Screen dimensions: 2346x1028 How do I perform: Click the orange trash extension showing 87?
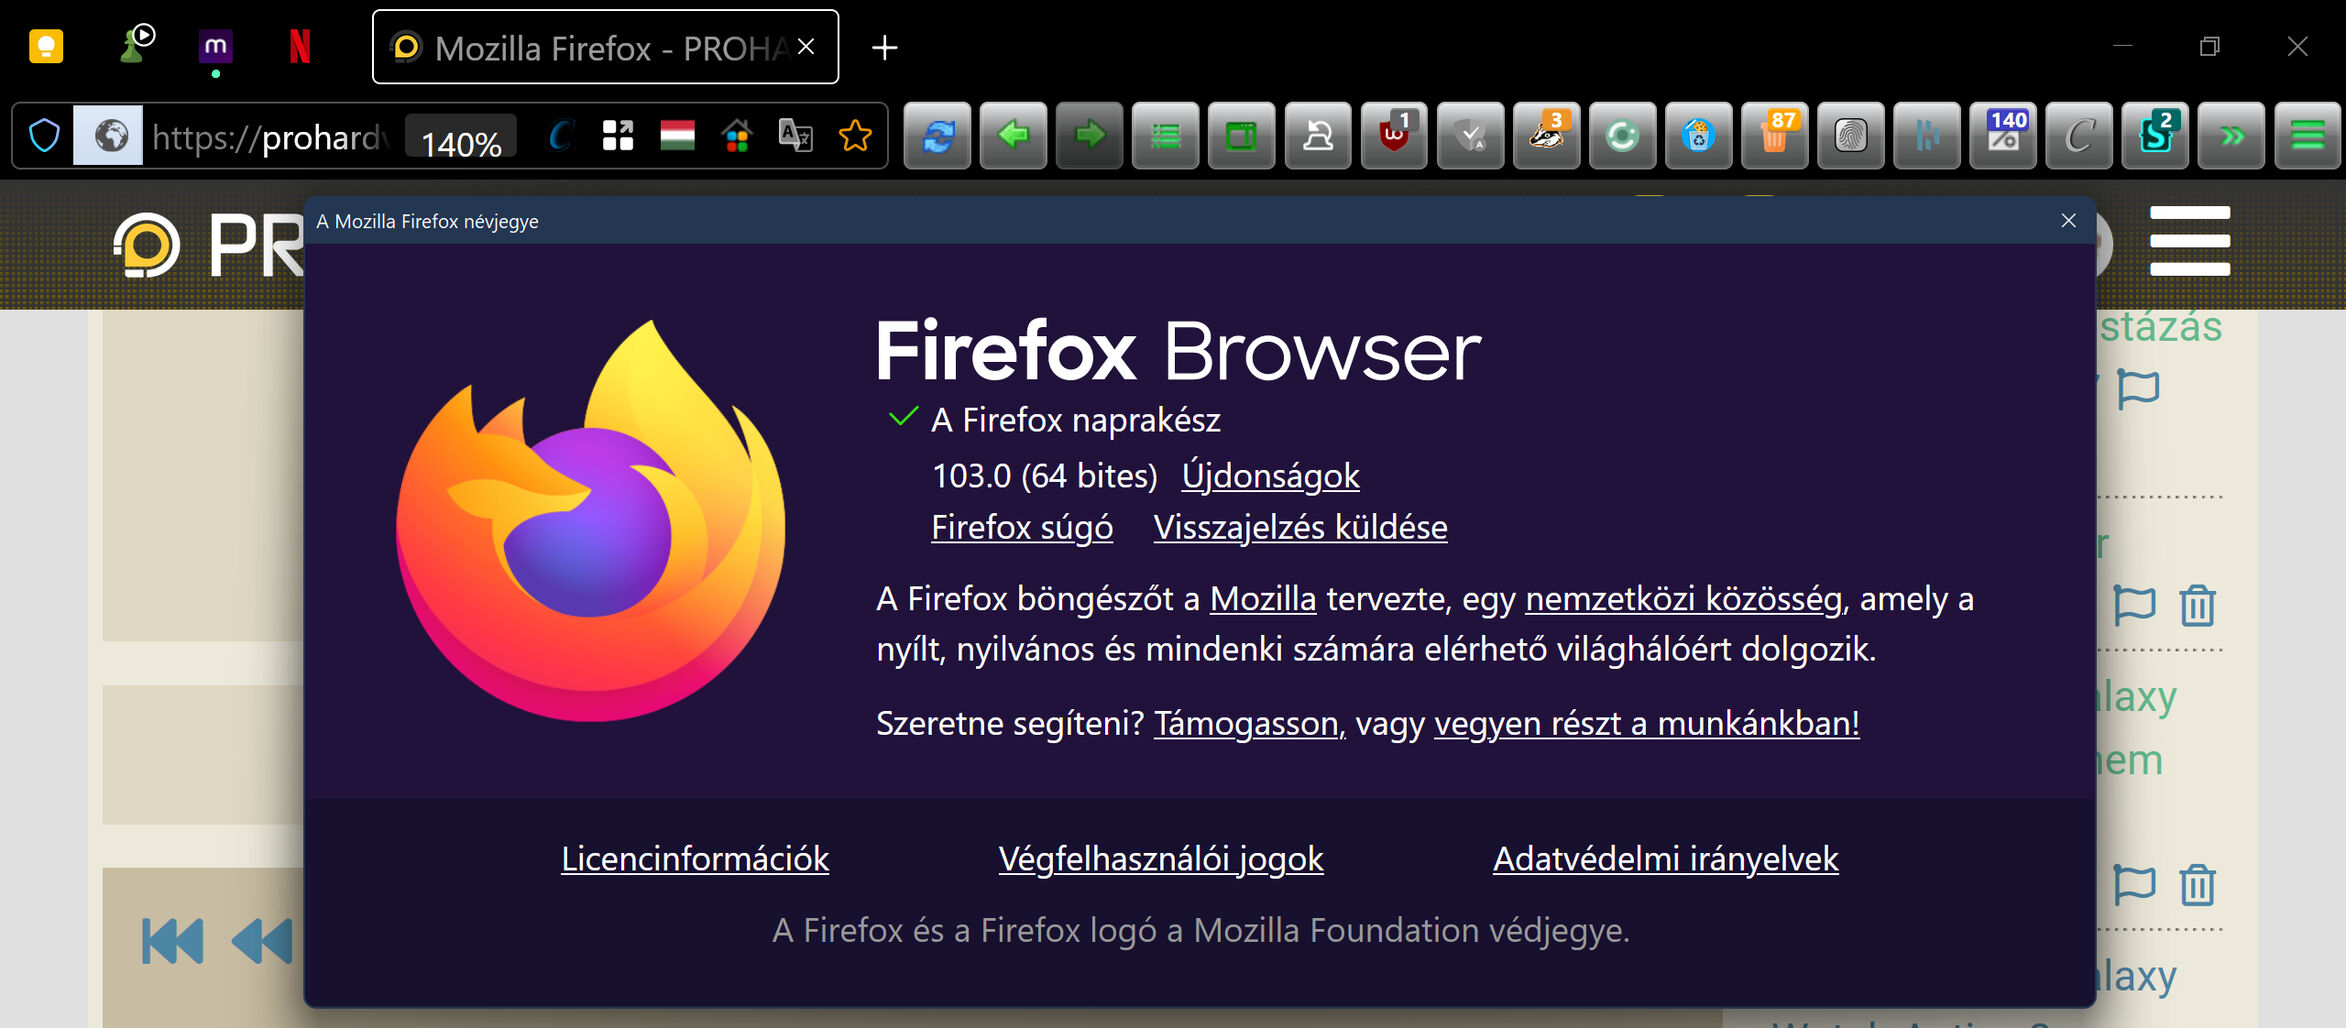[1774, 135]
